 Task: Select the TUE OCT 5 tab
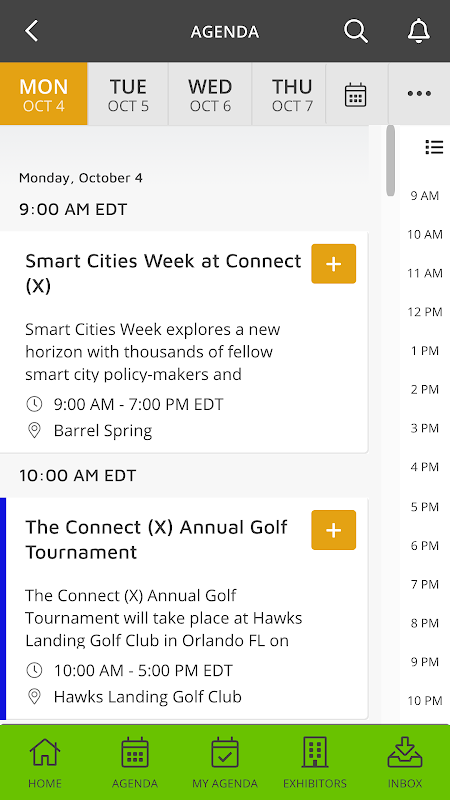click(128, 94)
